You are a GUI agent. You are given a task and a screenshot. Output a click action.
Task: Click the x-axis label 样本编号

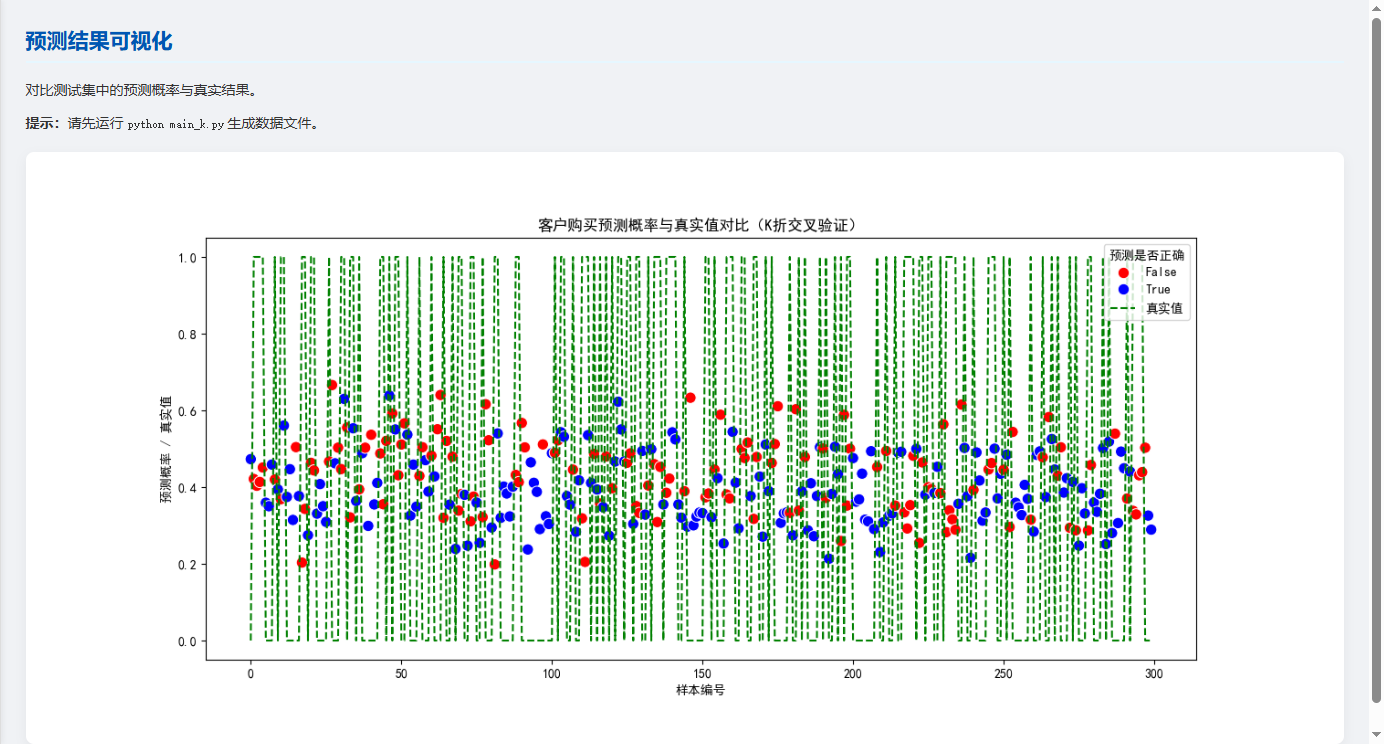(x=700, y=690)
